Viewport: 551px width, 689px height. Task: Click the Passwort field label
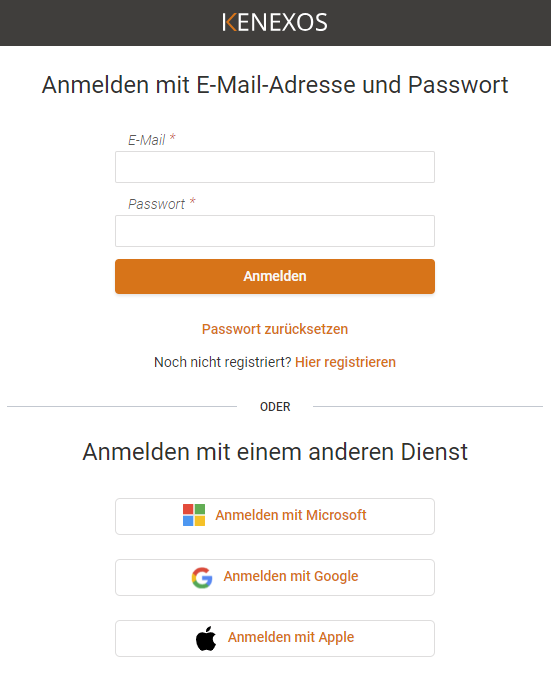[x=156, y=204]
